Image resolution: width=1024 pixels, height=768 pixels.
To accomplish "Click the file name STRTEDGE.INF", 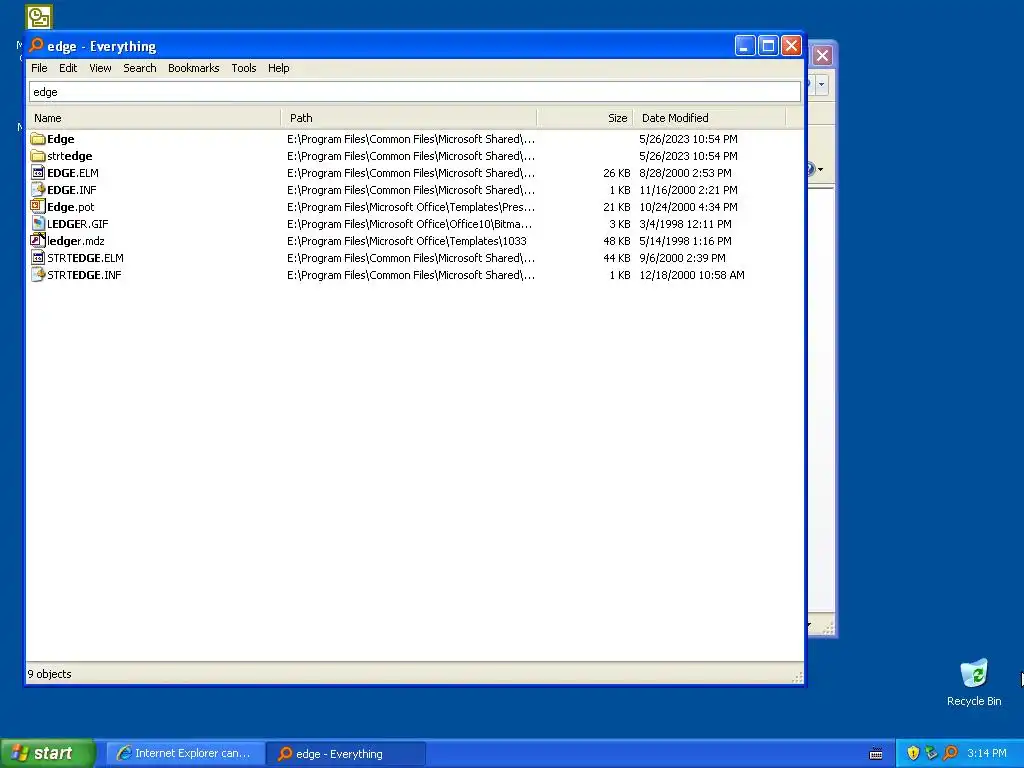I will pyautogui.click(x=84, y=275).
